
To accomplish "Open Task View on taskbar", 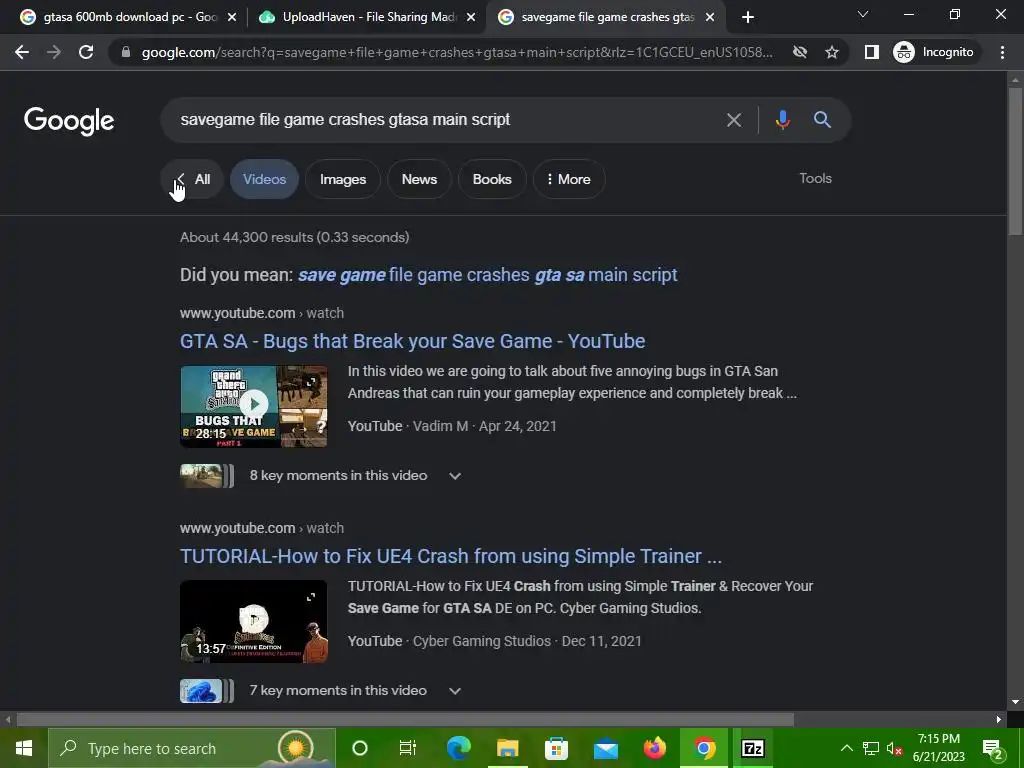I will click(x=408, y=748).
